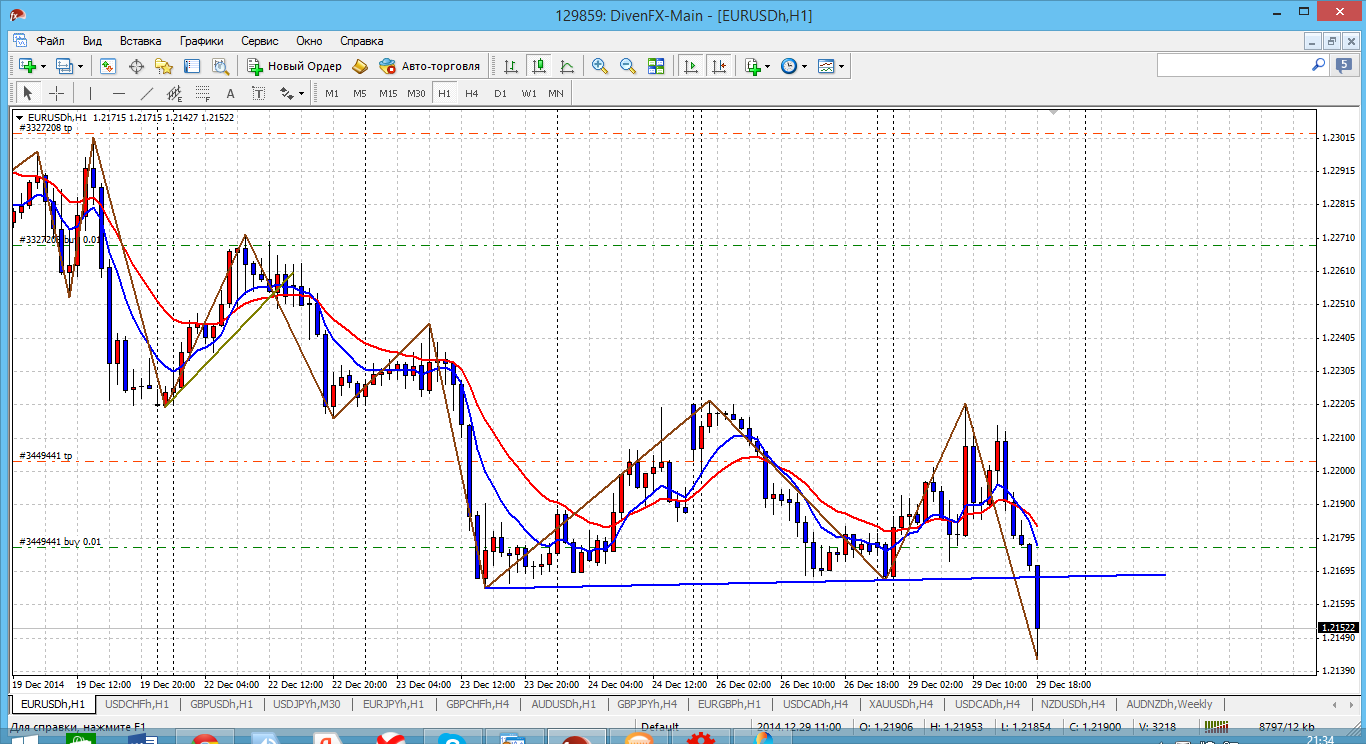Switch to the GBPUSDh,H1 chart tab
1369x744 pixels.
[x=220, y=704]
